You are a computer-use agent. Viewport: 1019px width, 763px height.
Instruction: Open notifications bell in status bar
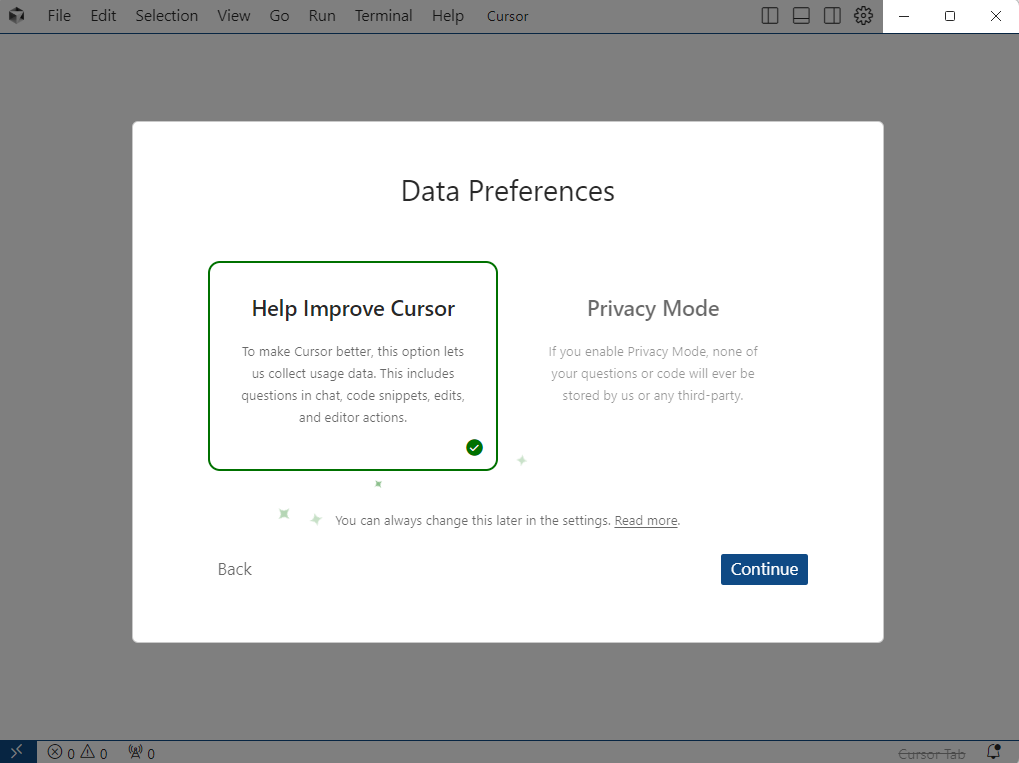coord(994,752)
